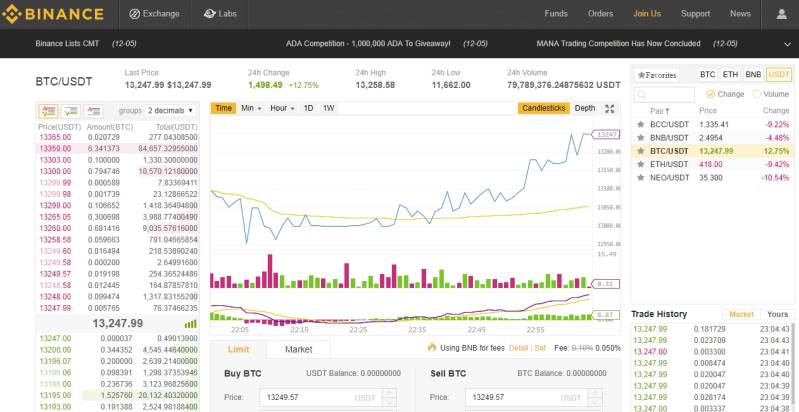
Task: Open the Min interval dropdown
Action: tap(251, 108)
